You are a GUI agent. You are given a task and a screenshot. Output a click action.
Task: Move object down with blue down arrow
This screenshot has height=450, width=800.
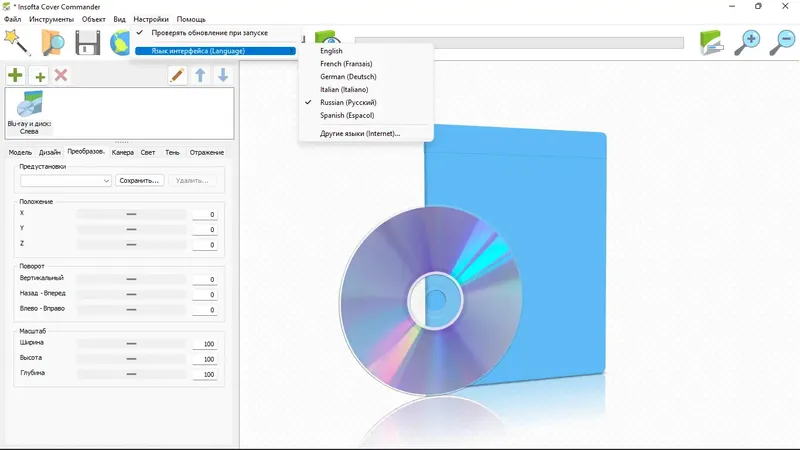pyautogui.click(x=223, y=76)
